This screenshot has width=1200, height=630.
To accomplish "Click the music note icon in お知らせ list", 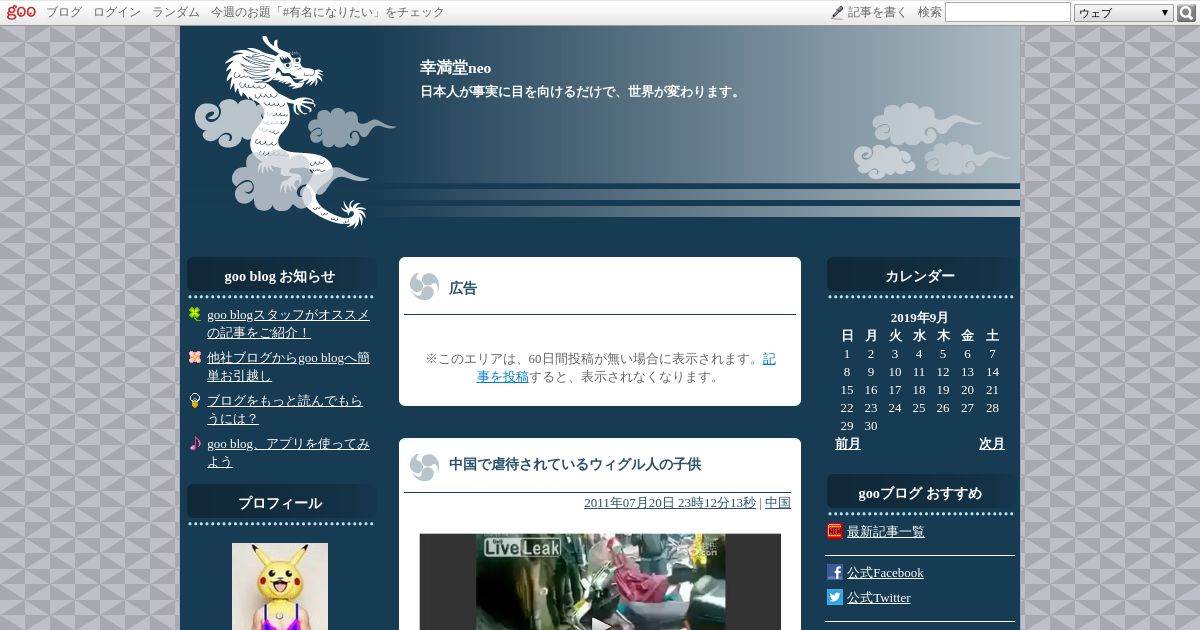I will click(x=195, y=443).
